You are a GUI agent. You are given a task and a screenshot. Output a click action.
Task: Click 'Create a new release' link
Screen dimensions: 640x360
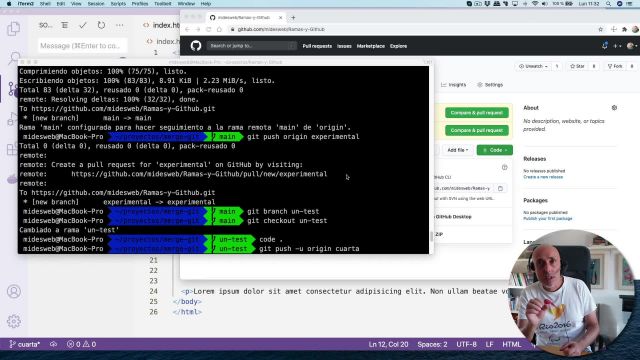point(543,177)
